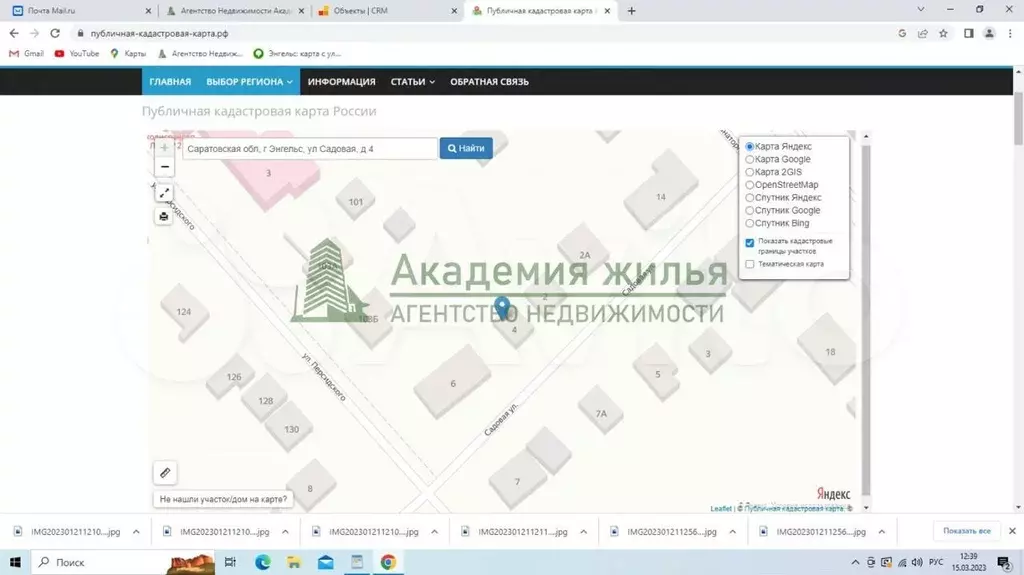Go back to previous page

pyautogui.click(x=14, y=33)
